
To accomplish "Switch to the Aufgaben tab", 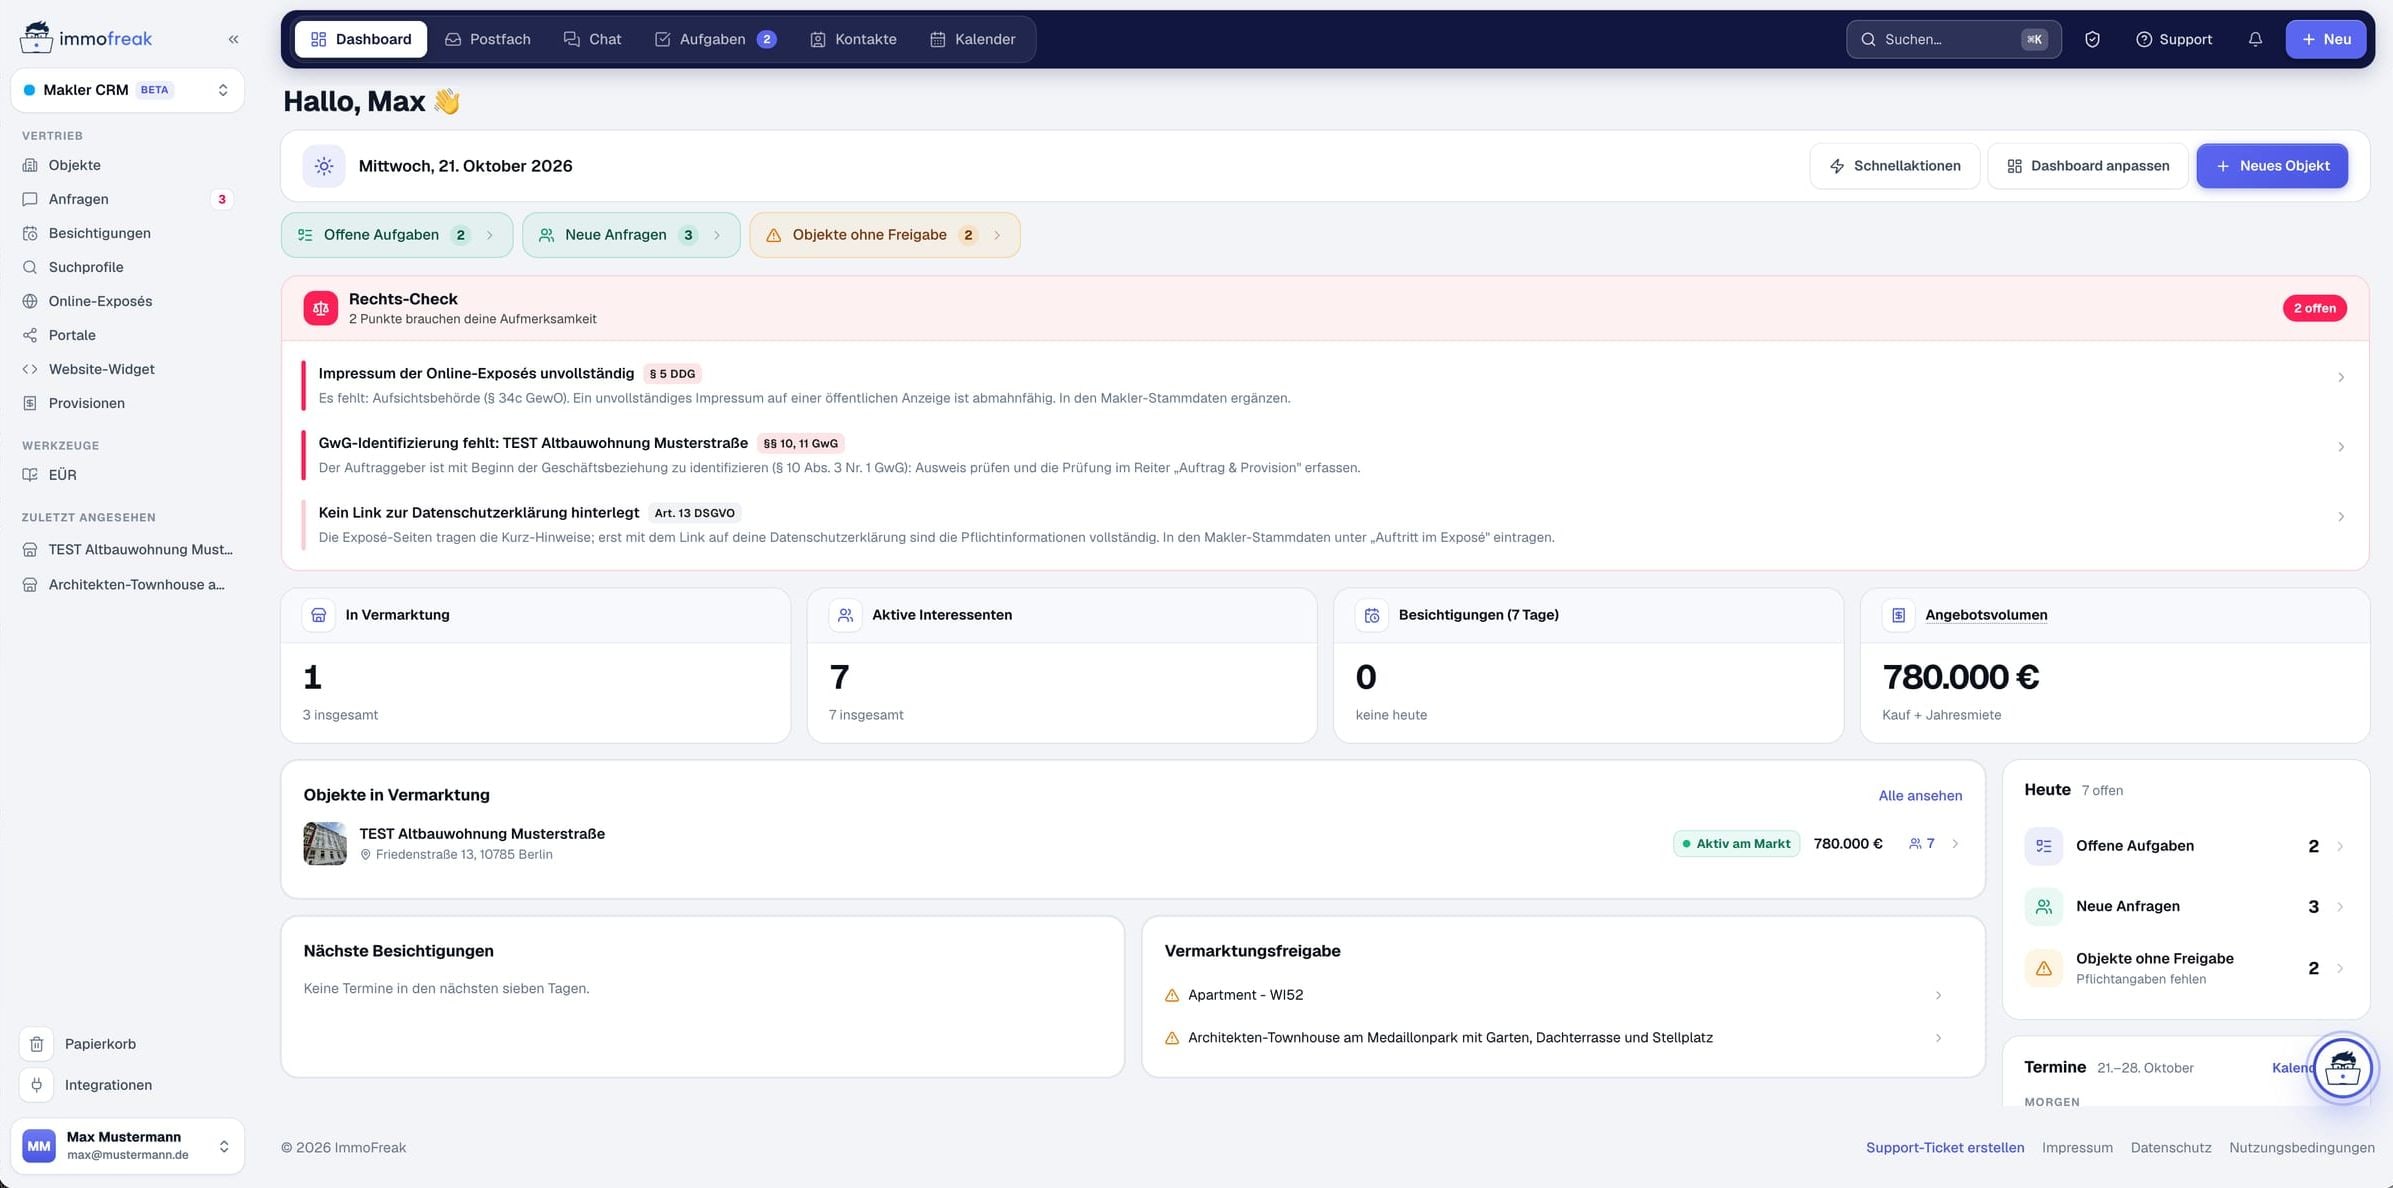I will coord(715,39).
